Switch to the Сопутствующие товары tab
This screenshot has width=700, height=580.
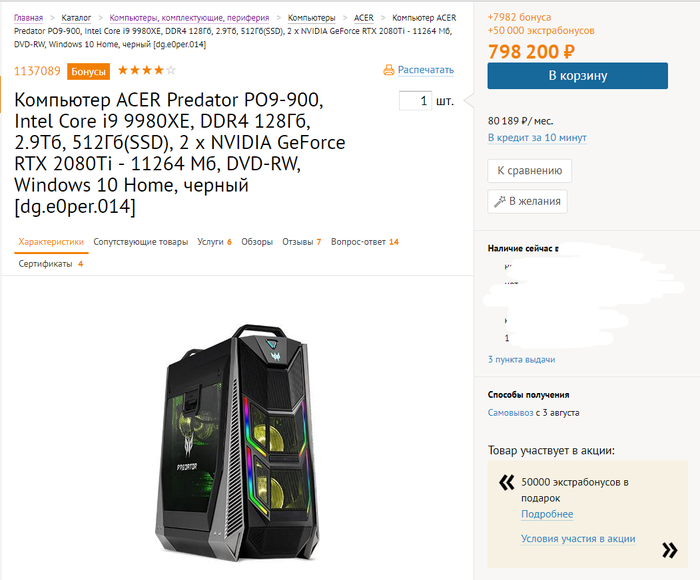(x=140, y=242)
